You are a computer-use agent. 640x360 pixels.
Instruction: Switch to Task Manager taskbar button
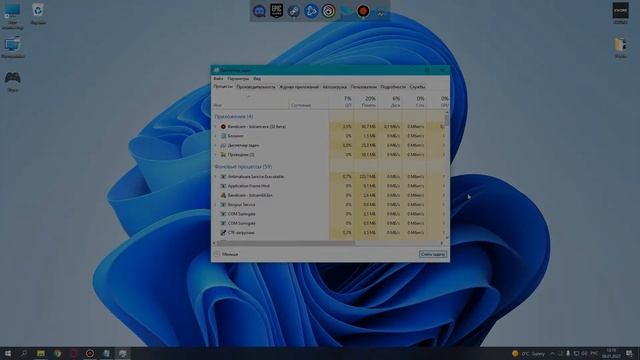[x=122, y=353]
